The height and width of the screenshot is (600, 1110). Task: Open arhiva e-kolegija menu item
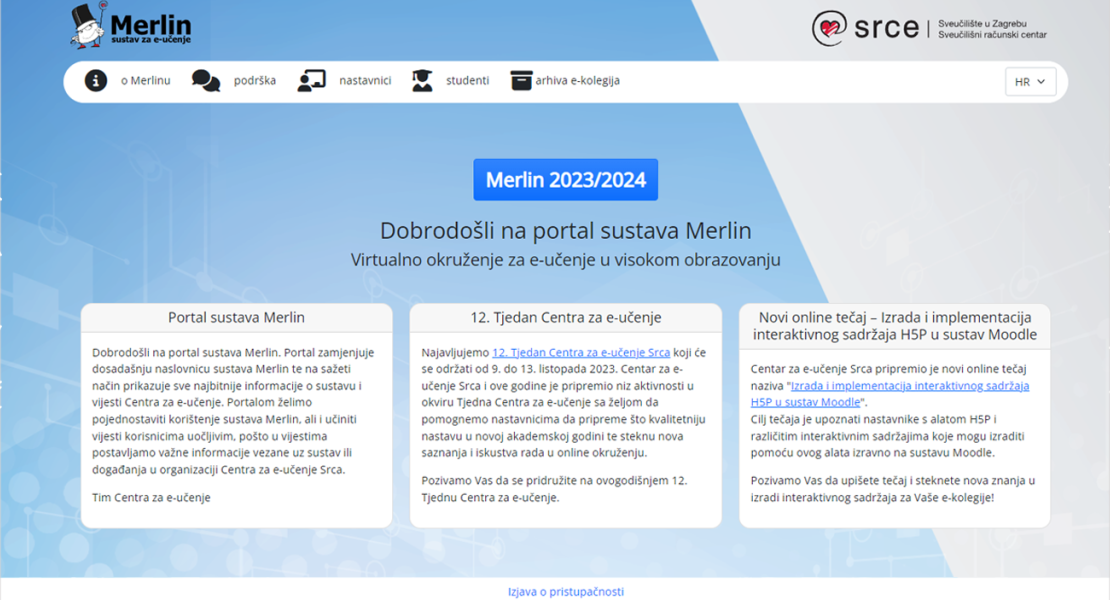(x=578, y=81)
